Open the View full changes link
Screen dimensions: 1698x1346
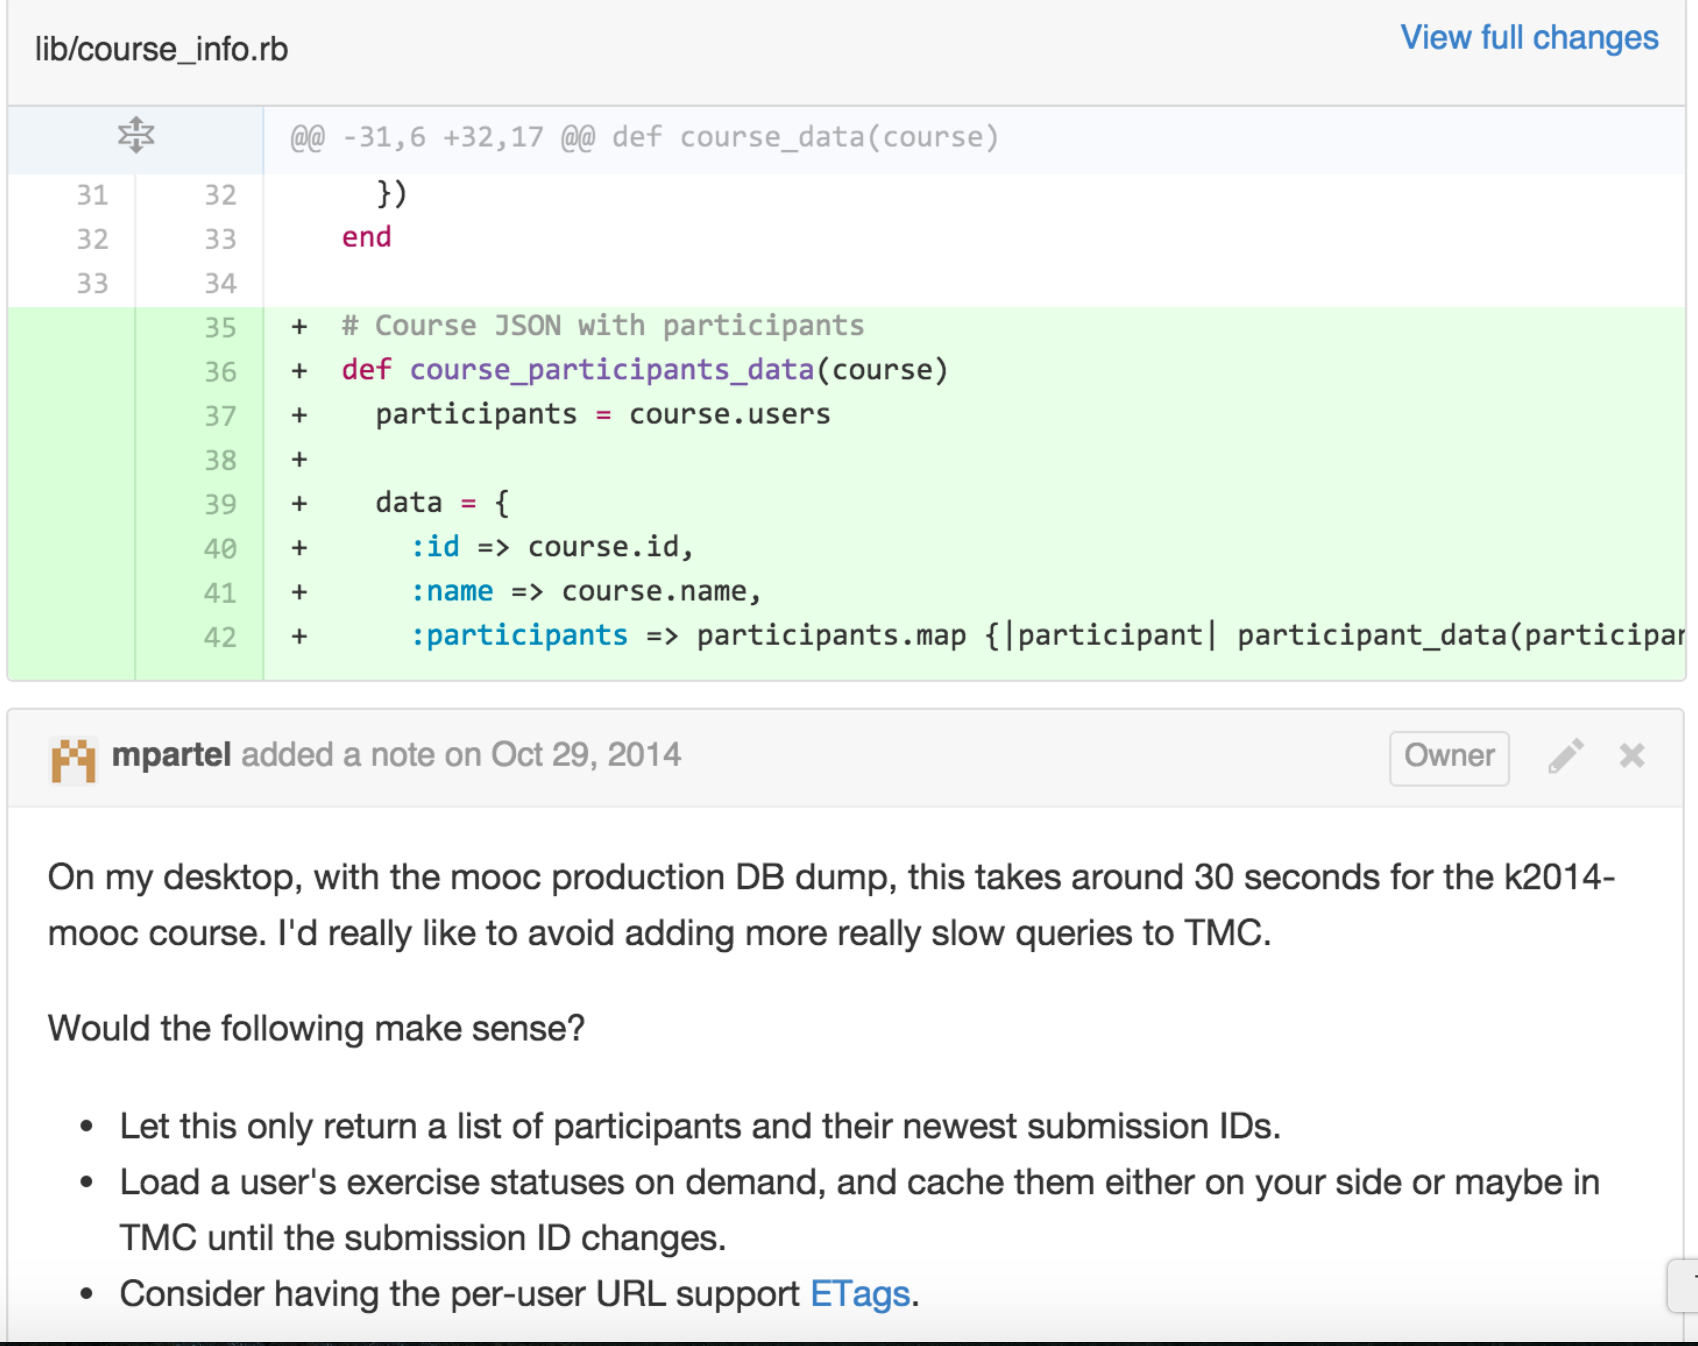point(1528,38)
